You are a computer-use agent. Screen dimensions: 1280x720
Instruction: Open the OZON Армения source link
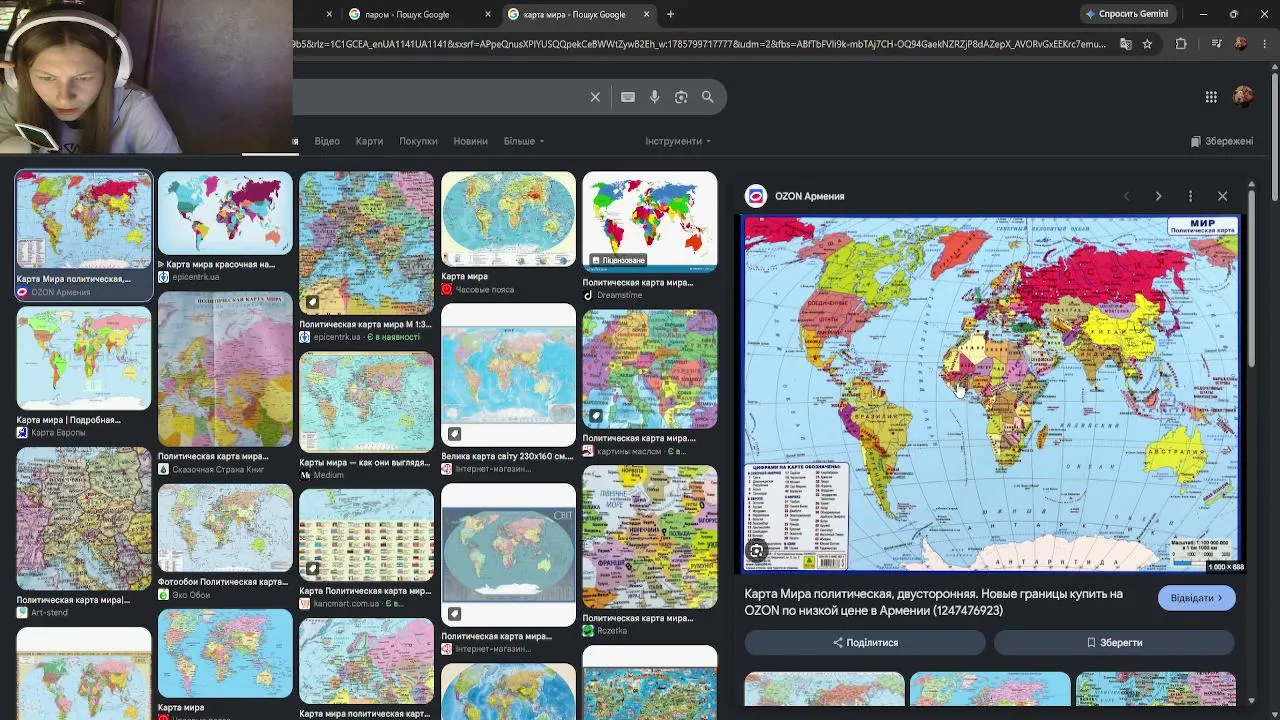pyautogui.click(x=809, y=196)
